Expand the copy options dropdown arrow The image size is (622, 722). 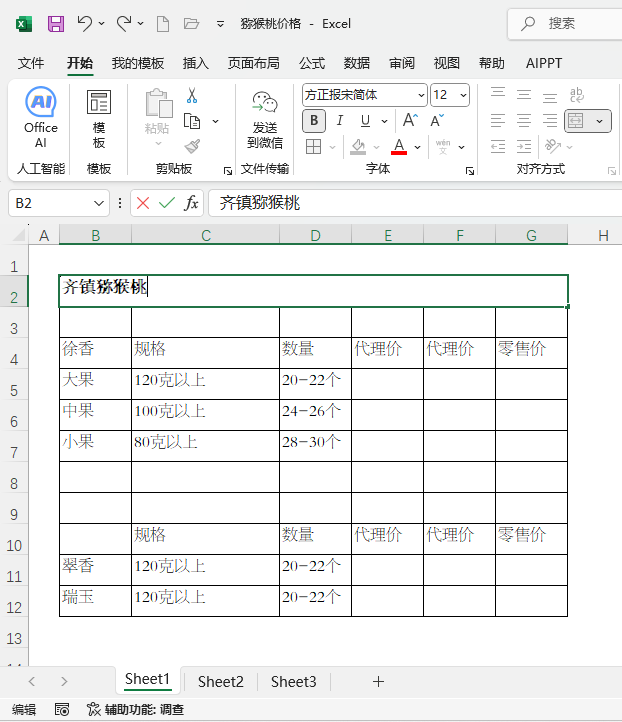coord(215,122)
